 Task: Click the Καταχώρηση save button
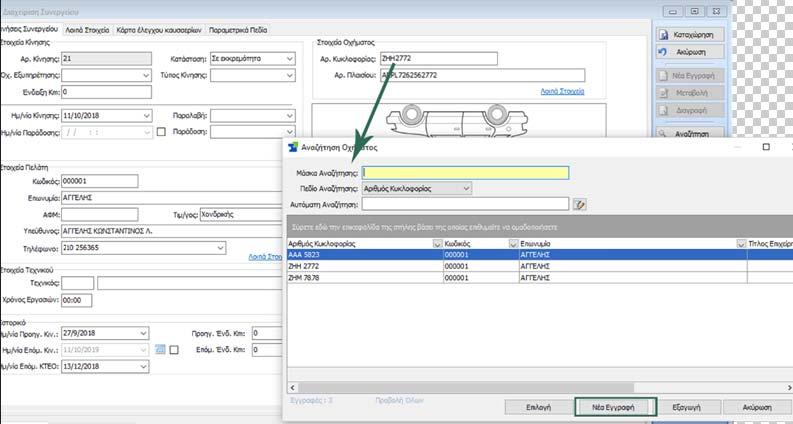pyautogui.click(x=690, y=35)
